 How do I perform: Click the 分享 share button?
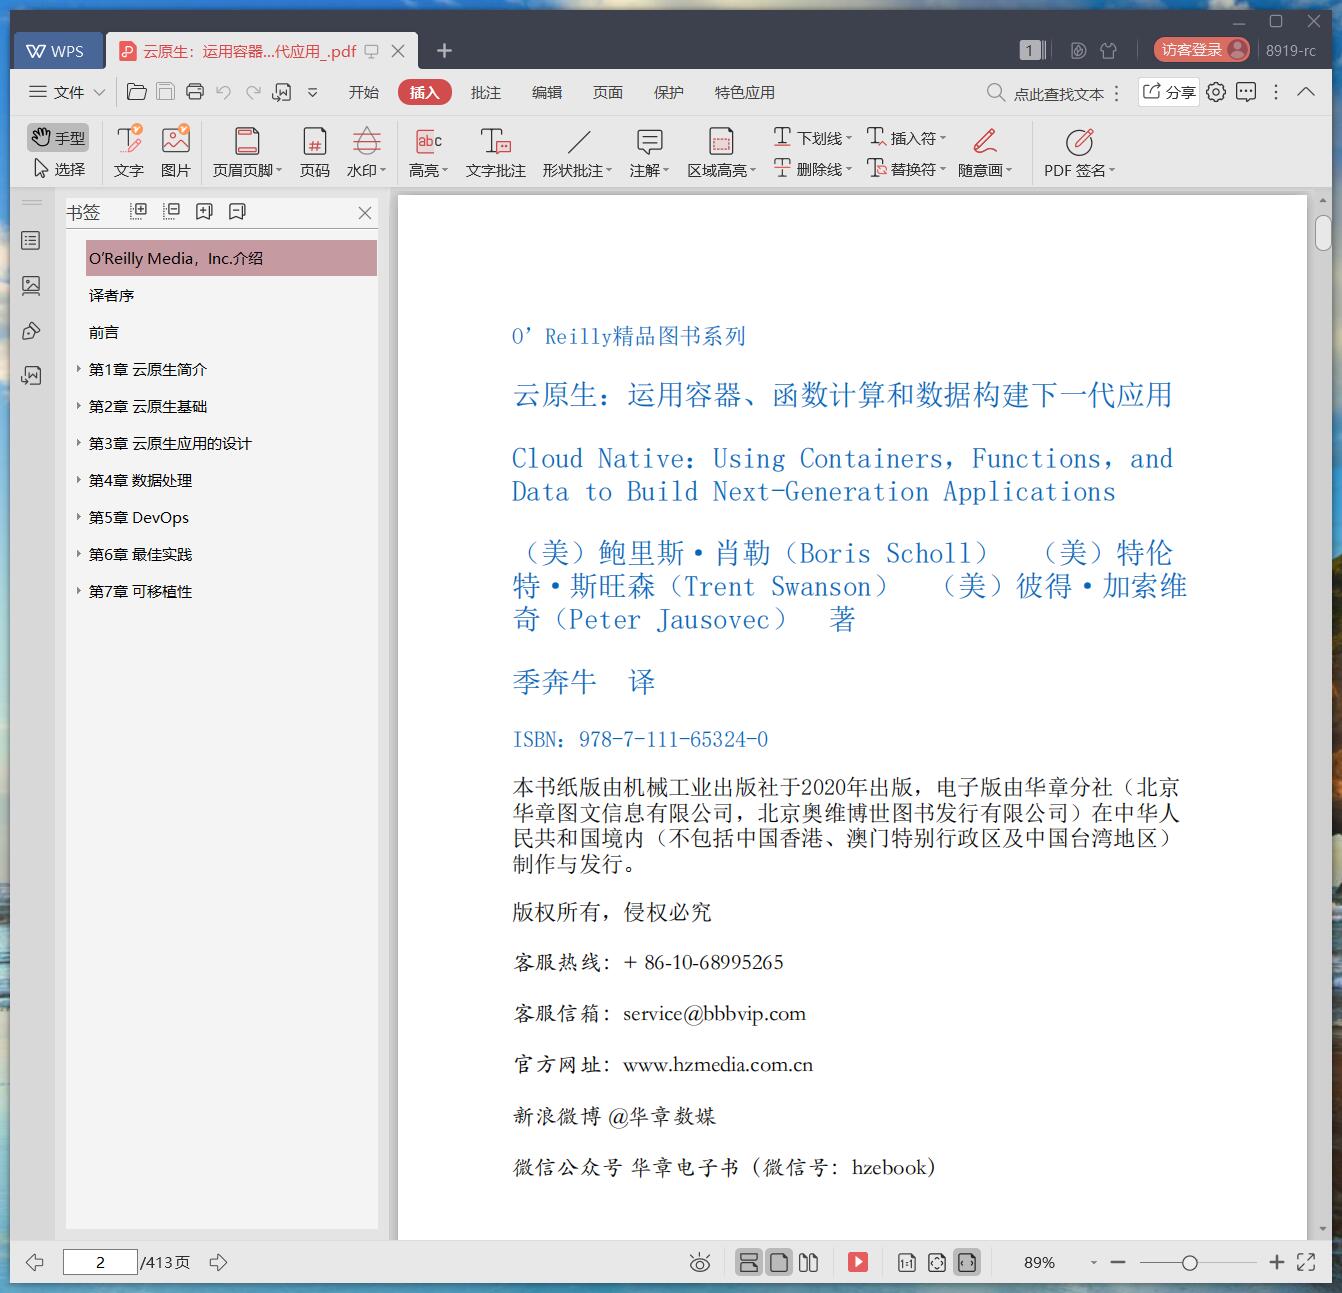tap(1169, 92)
